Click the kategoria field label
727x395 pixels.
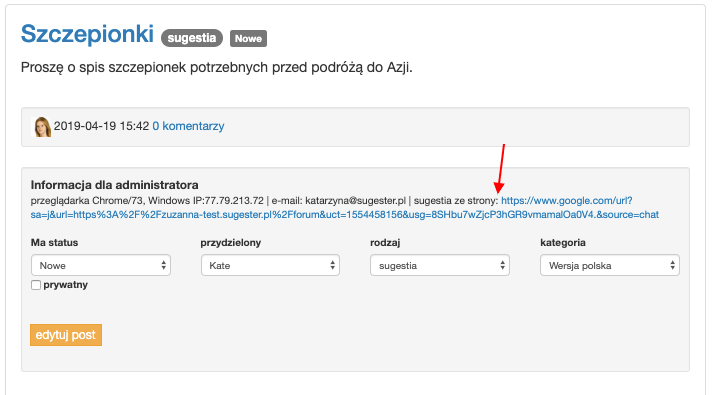coord(562,242)
